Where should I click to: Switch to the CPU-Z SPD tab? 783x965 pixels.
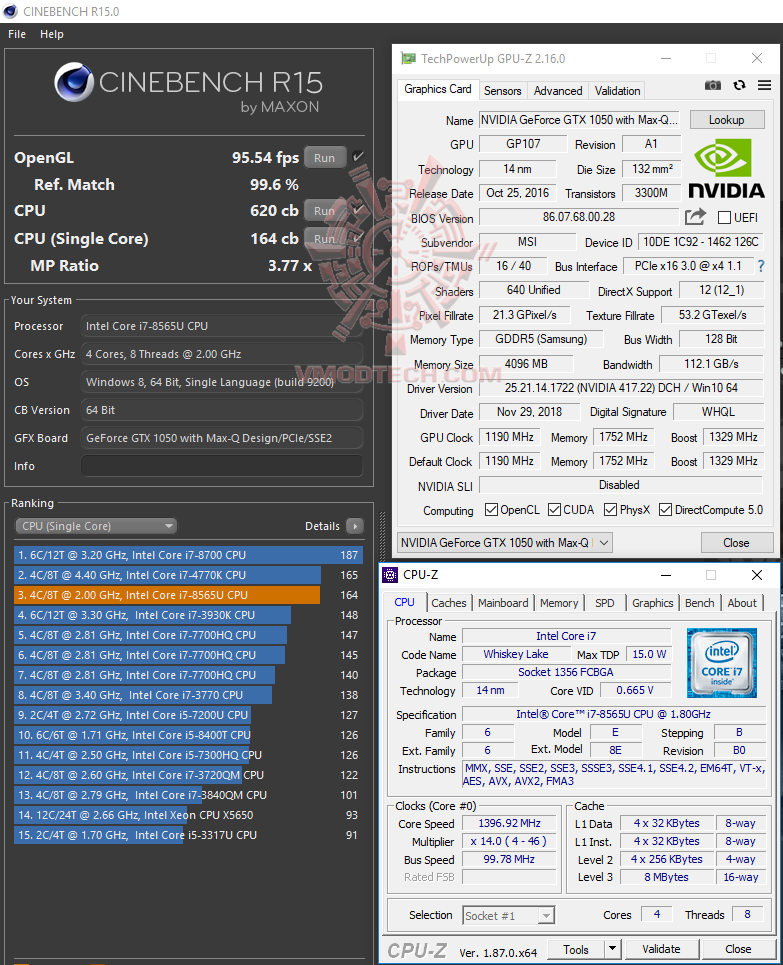604,603
